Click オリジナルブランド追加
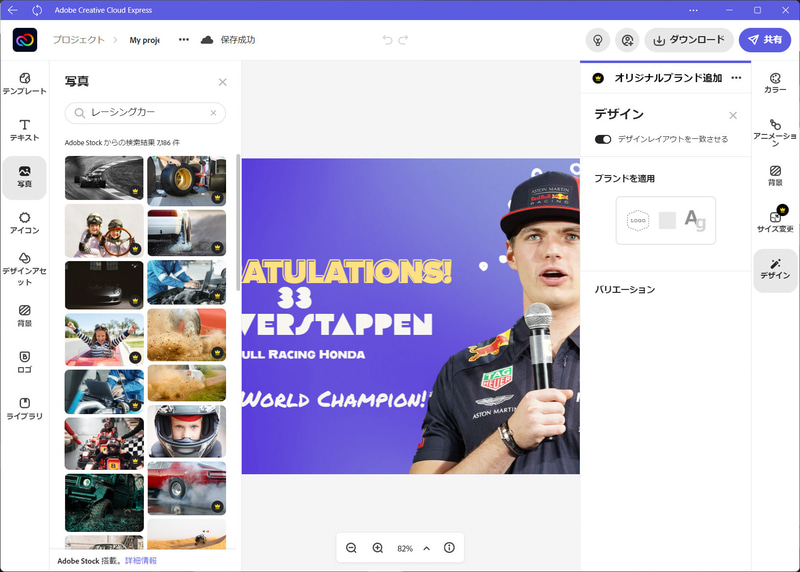The image size is (800, 572). 668,78
